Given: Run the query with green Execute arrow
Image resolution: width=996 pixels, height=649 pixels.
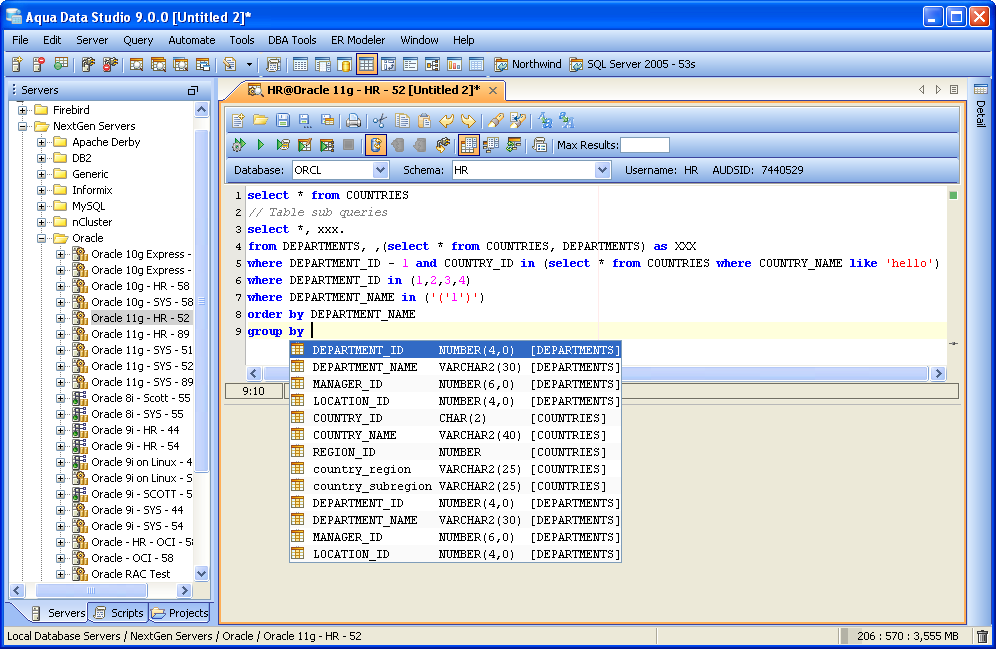Looking at the screenshot, I should pyautogui.click(x=260, y=145).
